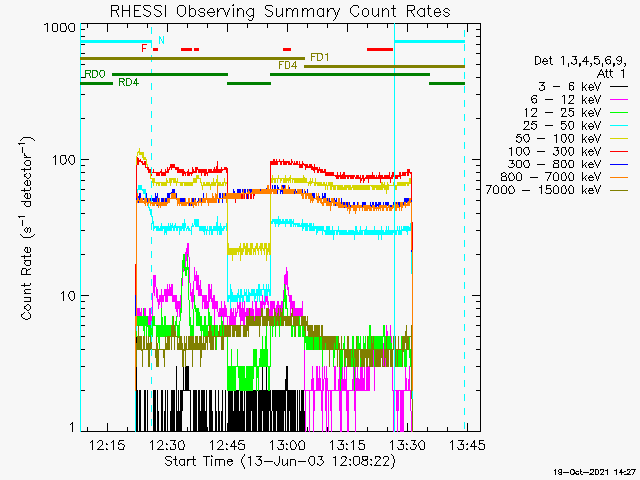
Task: Select the 300 - 800 keV legend entry
Action: pyautogui.click(x=568, y=164)
